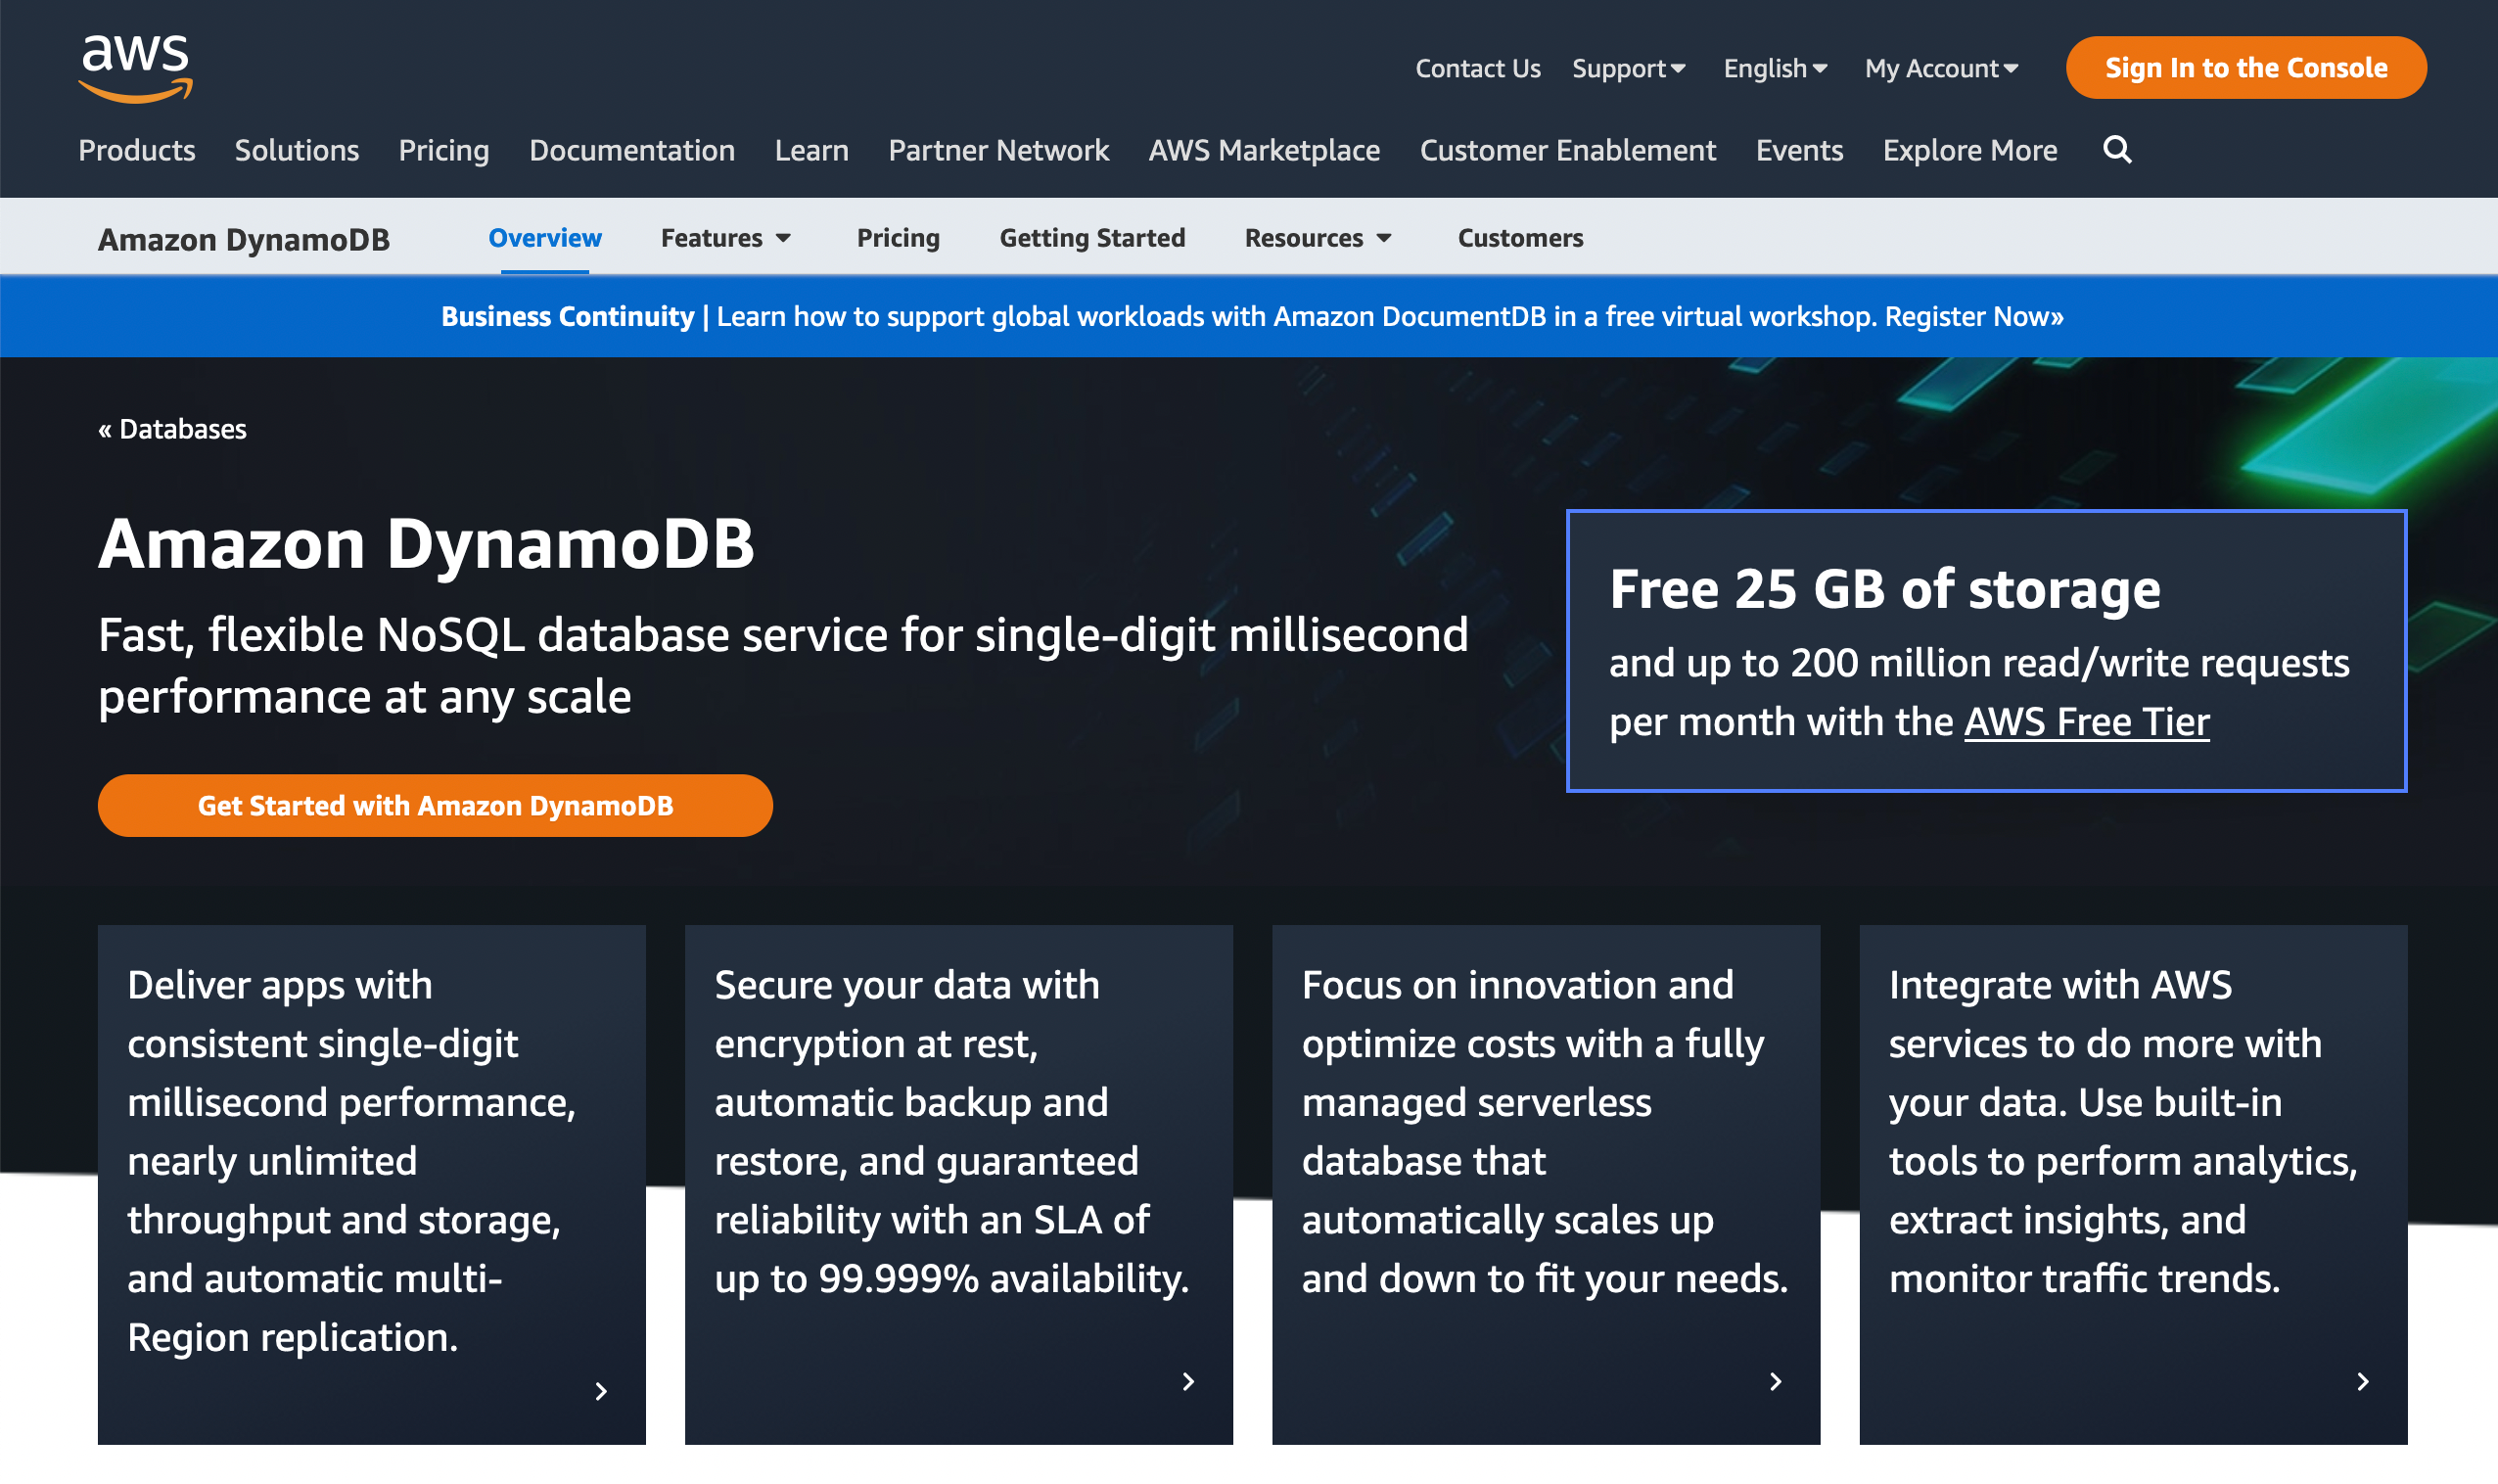Click the AWS logo
This screenshot has width=2498, height=1484.
click(x=135, y=67)
